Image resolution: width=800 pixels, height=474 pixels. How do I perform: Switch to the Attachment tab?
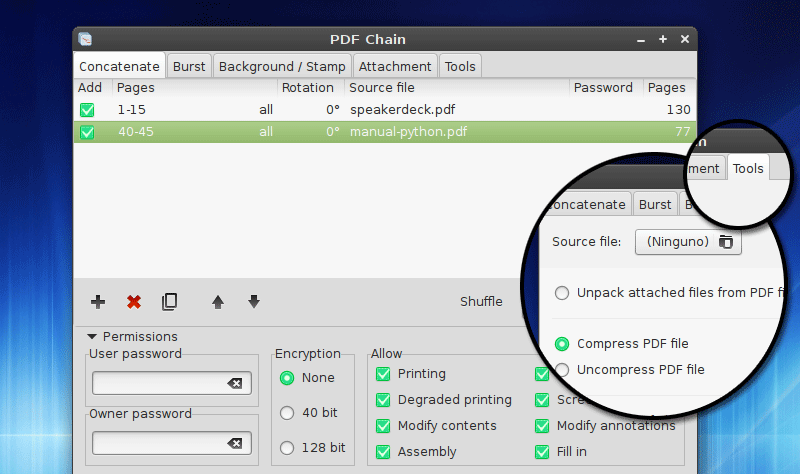tap(395, 66)
